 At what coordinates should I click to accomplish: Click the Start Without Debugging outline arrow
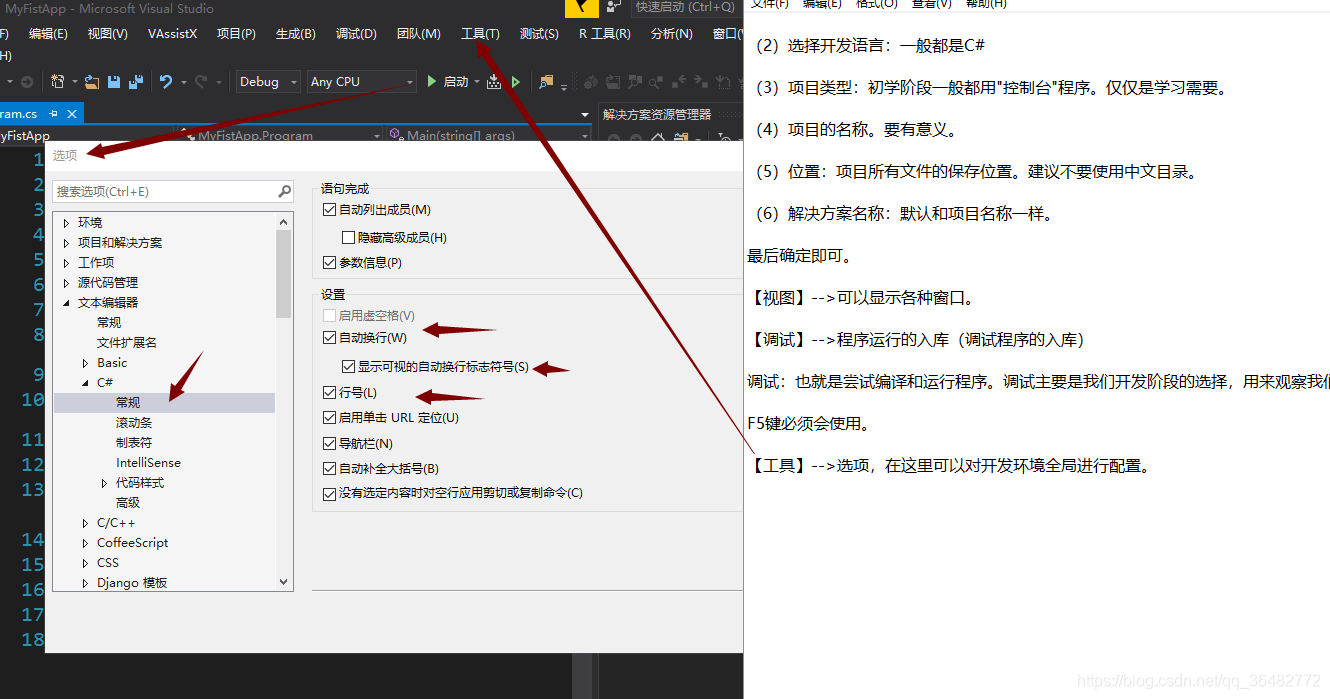516,82
